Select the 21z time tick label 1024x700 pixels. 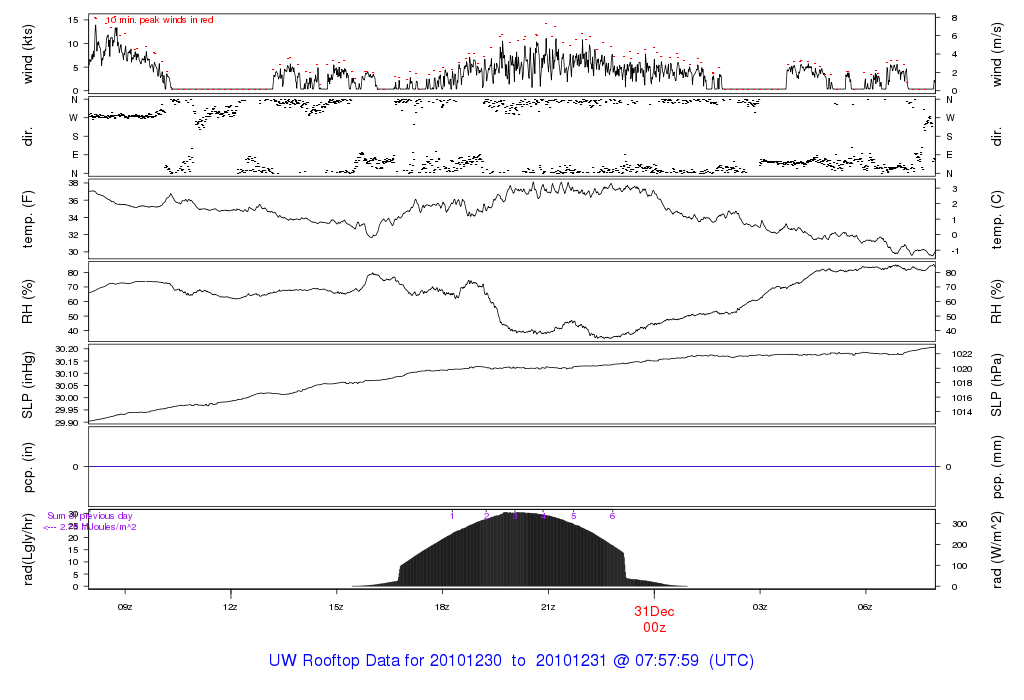point(548,606)
